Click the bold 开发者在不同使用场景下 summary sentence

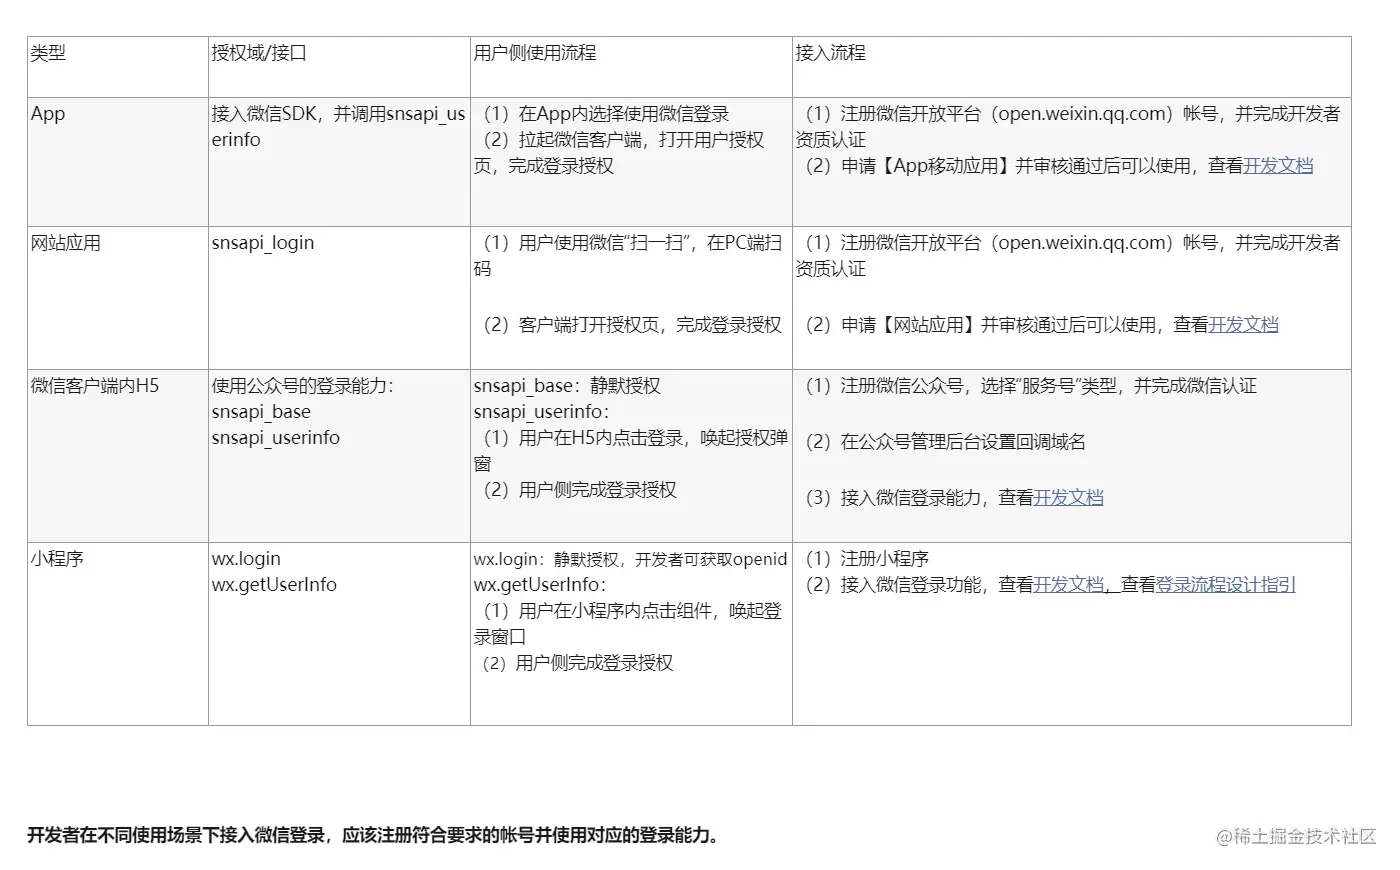click(373, 835)
